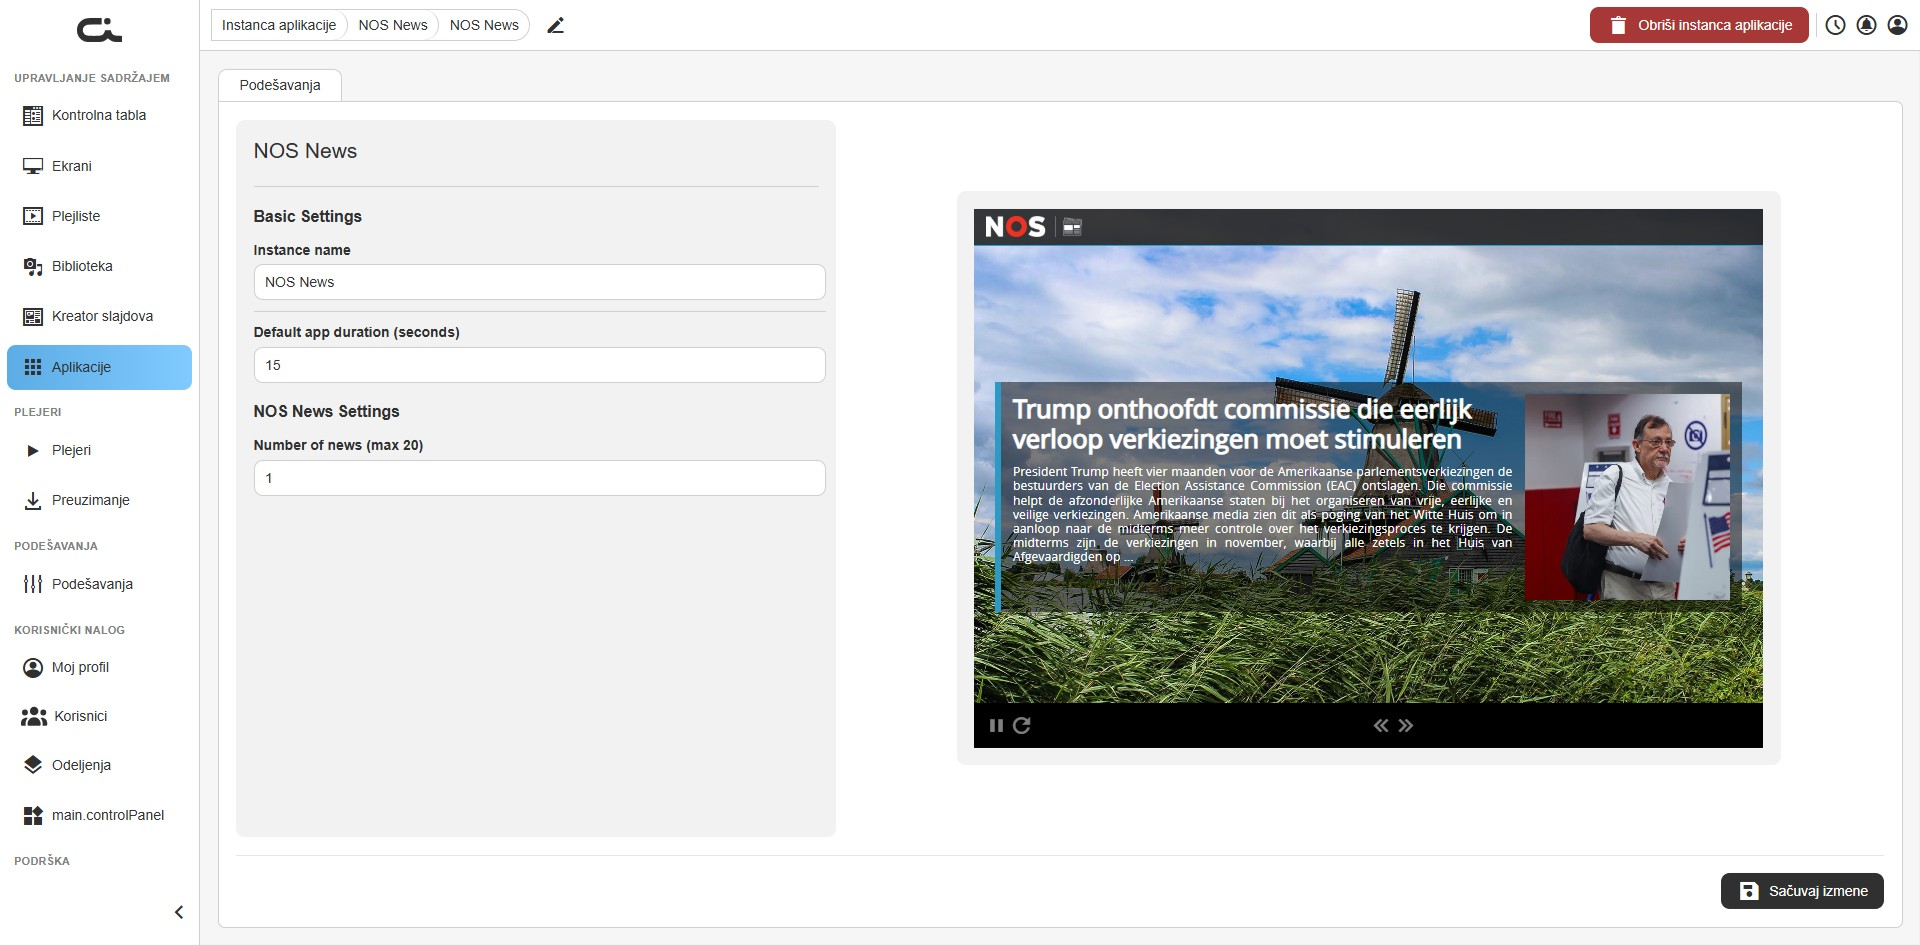This screenshot has height=945, width=1920.
Task: Click the Podešavanja sliders icon in sidebar
Action: (33, 584)
